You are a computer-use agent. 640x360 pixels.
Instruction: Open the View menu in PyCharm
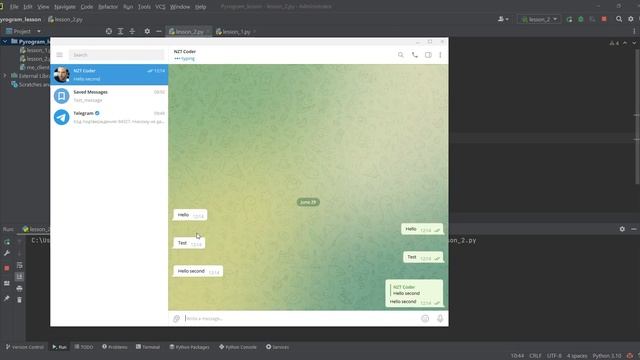43,7
